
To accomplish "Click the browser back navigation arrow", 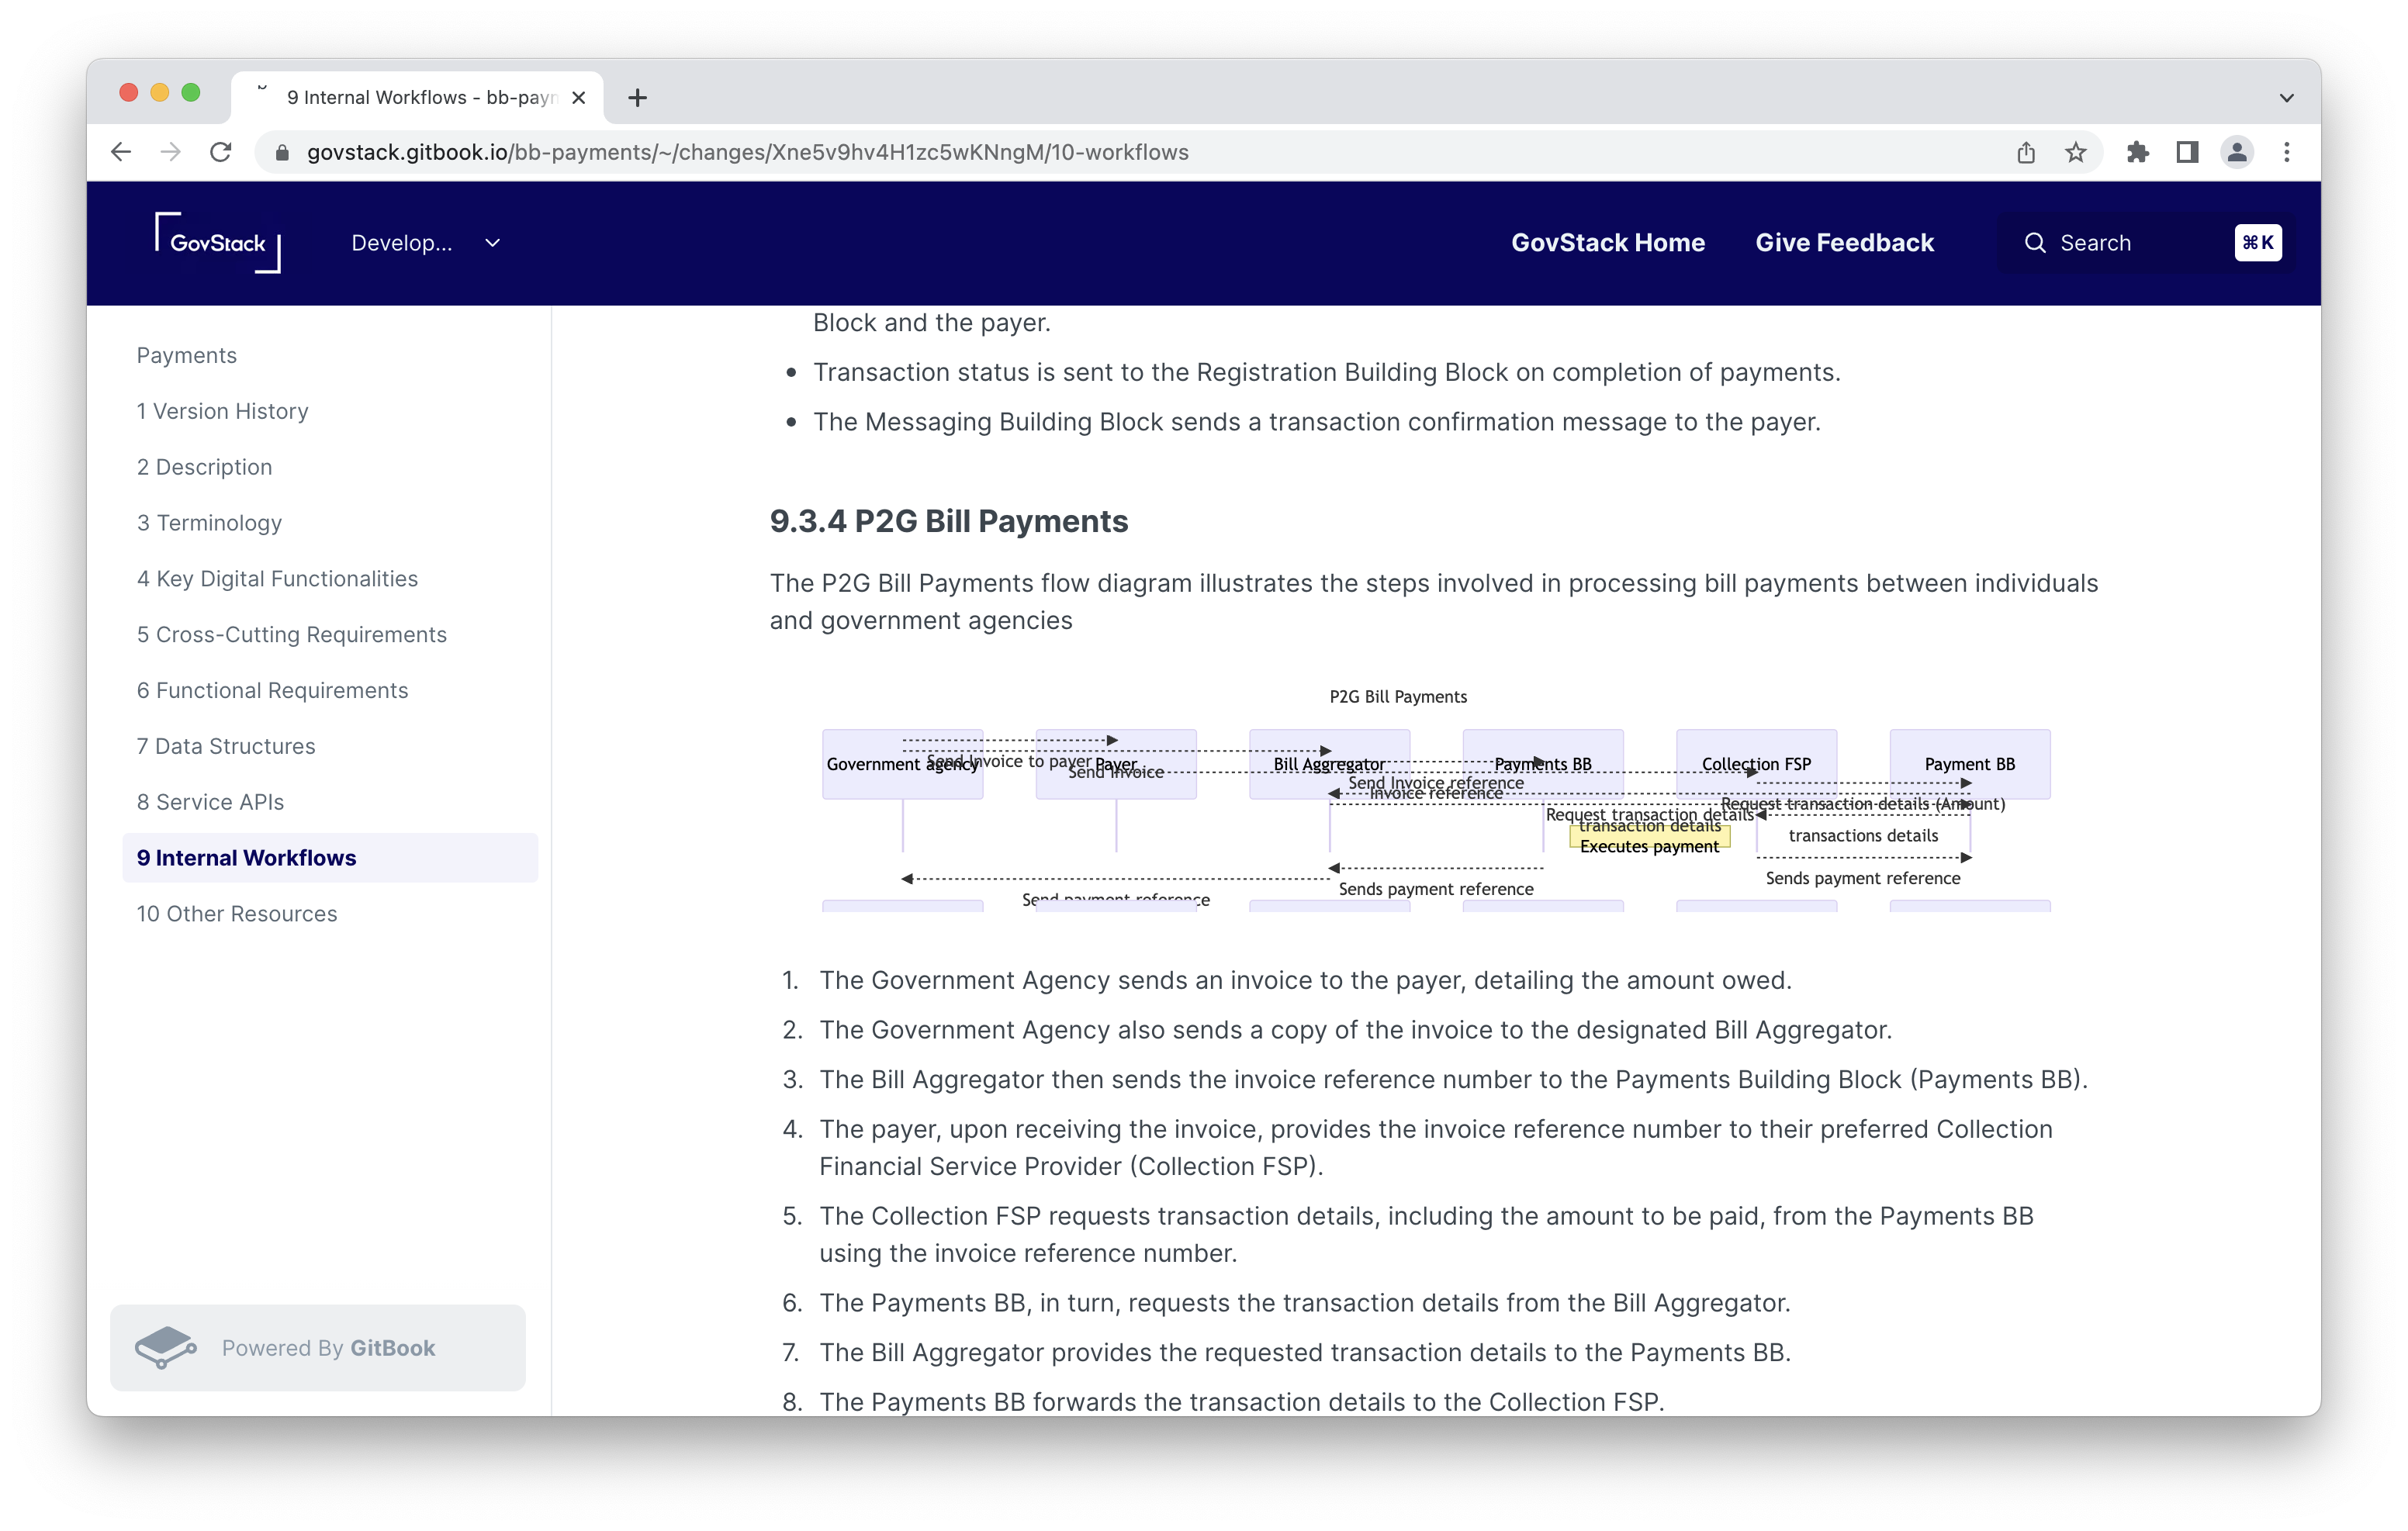I will 119,153.
